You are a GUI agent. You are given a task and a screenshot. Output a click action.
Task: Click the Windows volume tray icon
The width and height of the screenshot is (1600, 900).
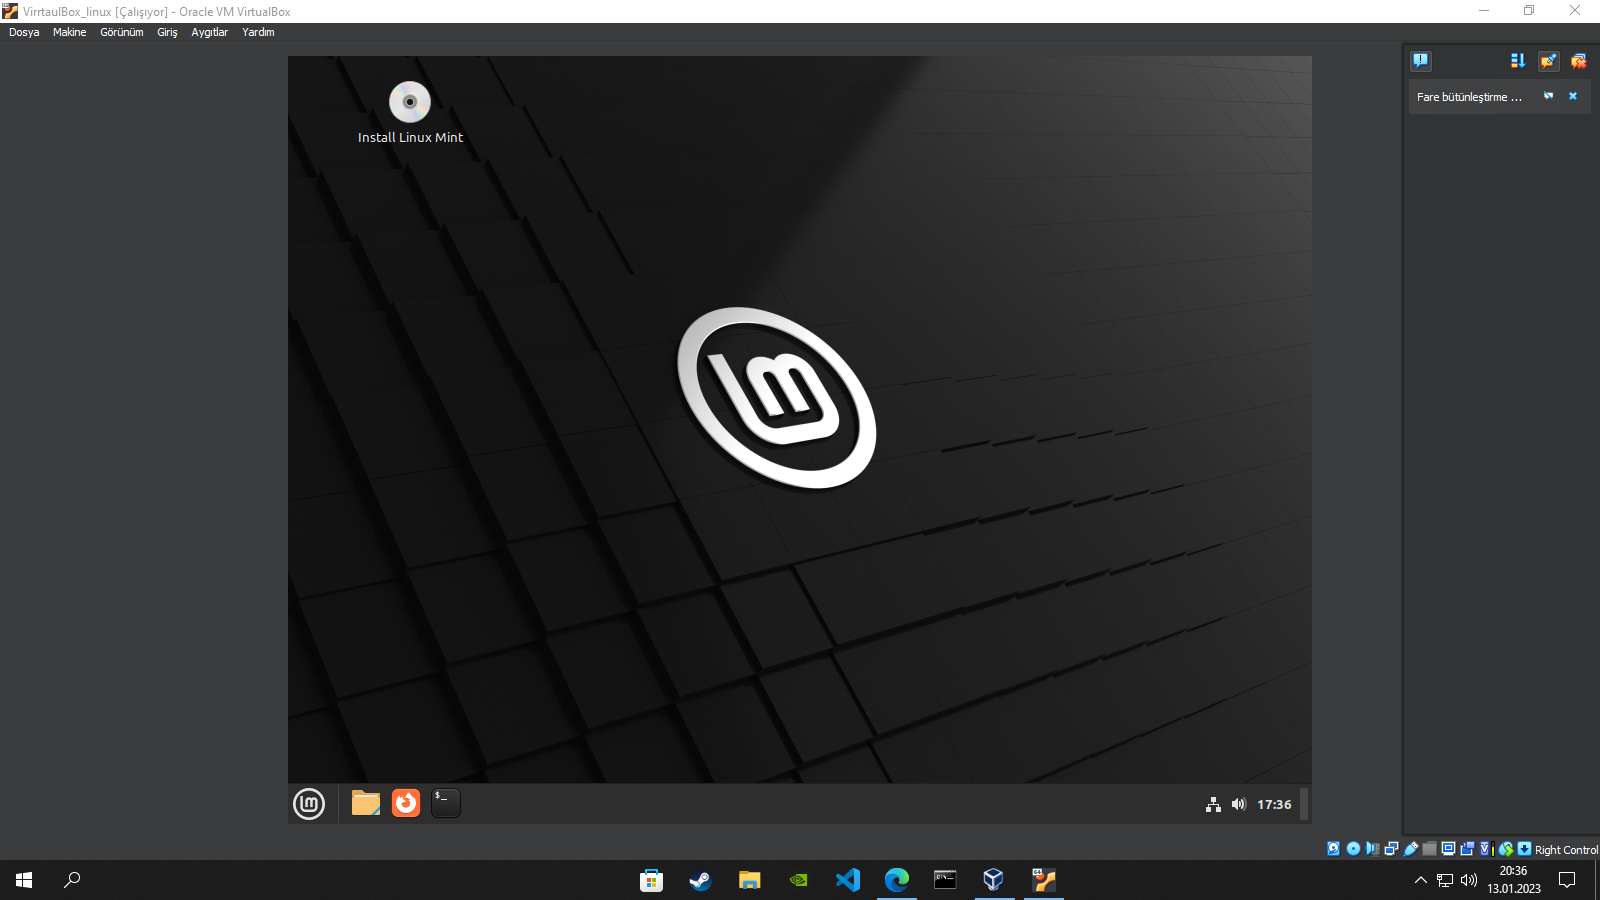tap(1469, 880)
